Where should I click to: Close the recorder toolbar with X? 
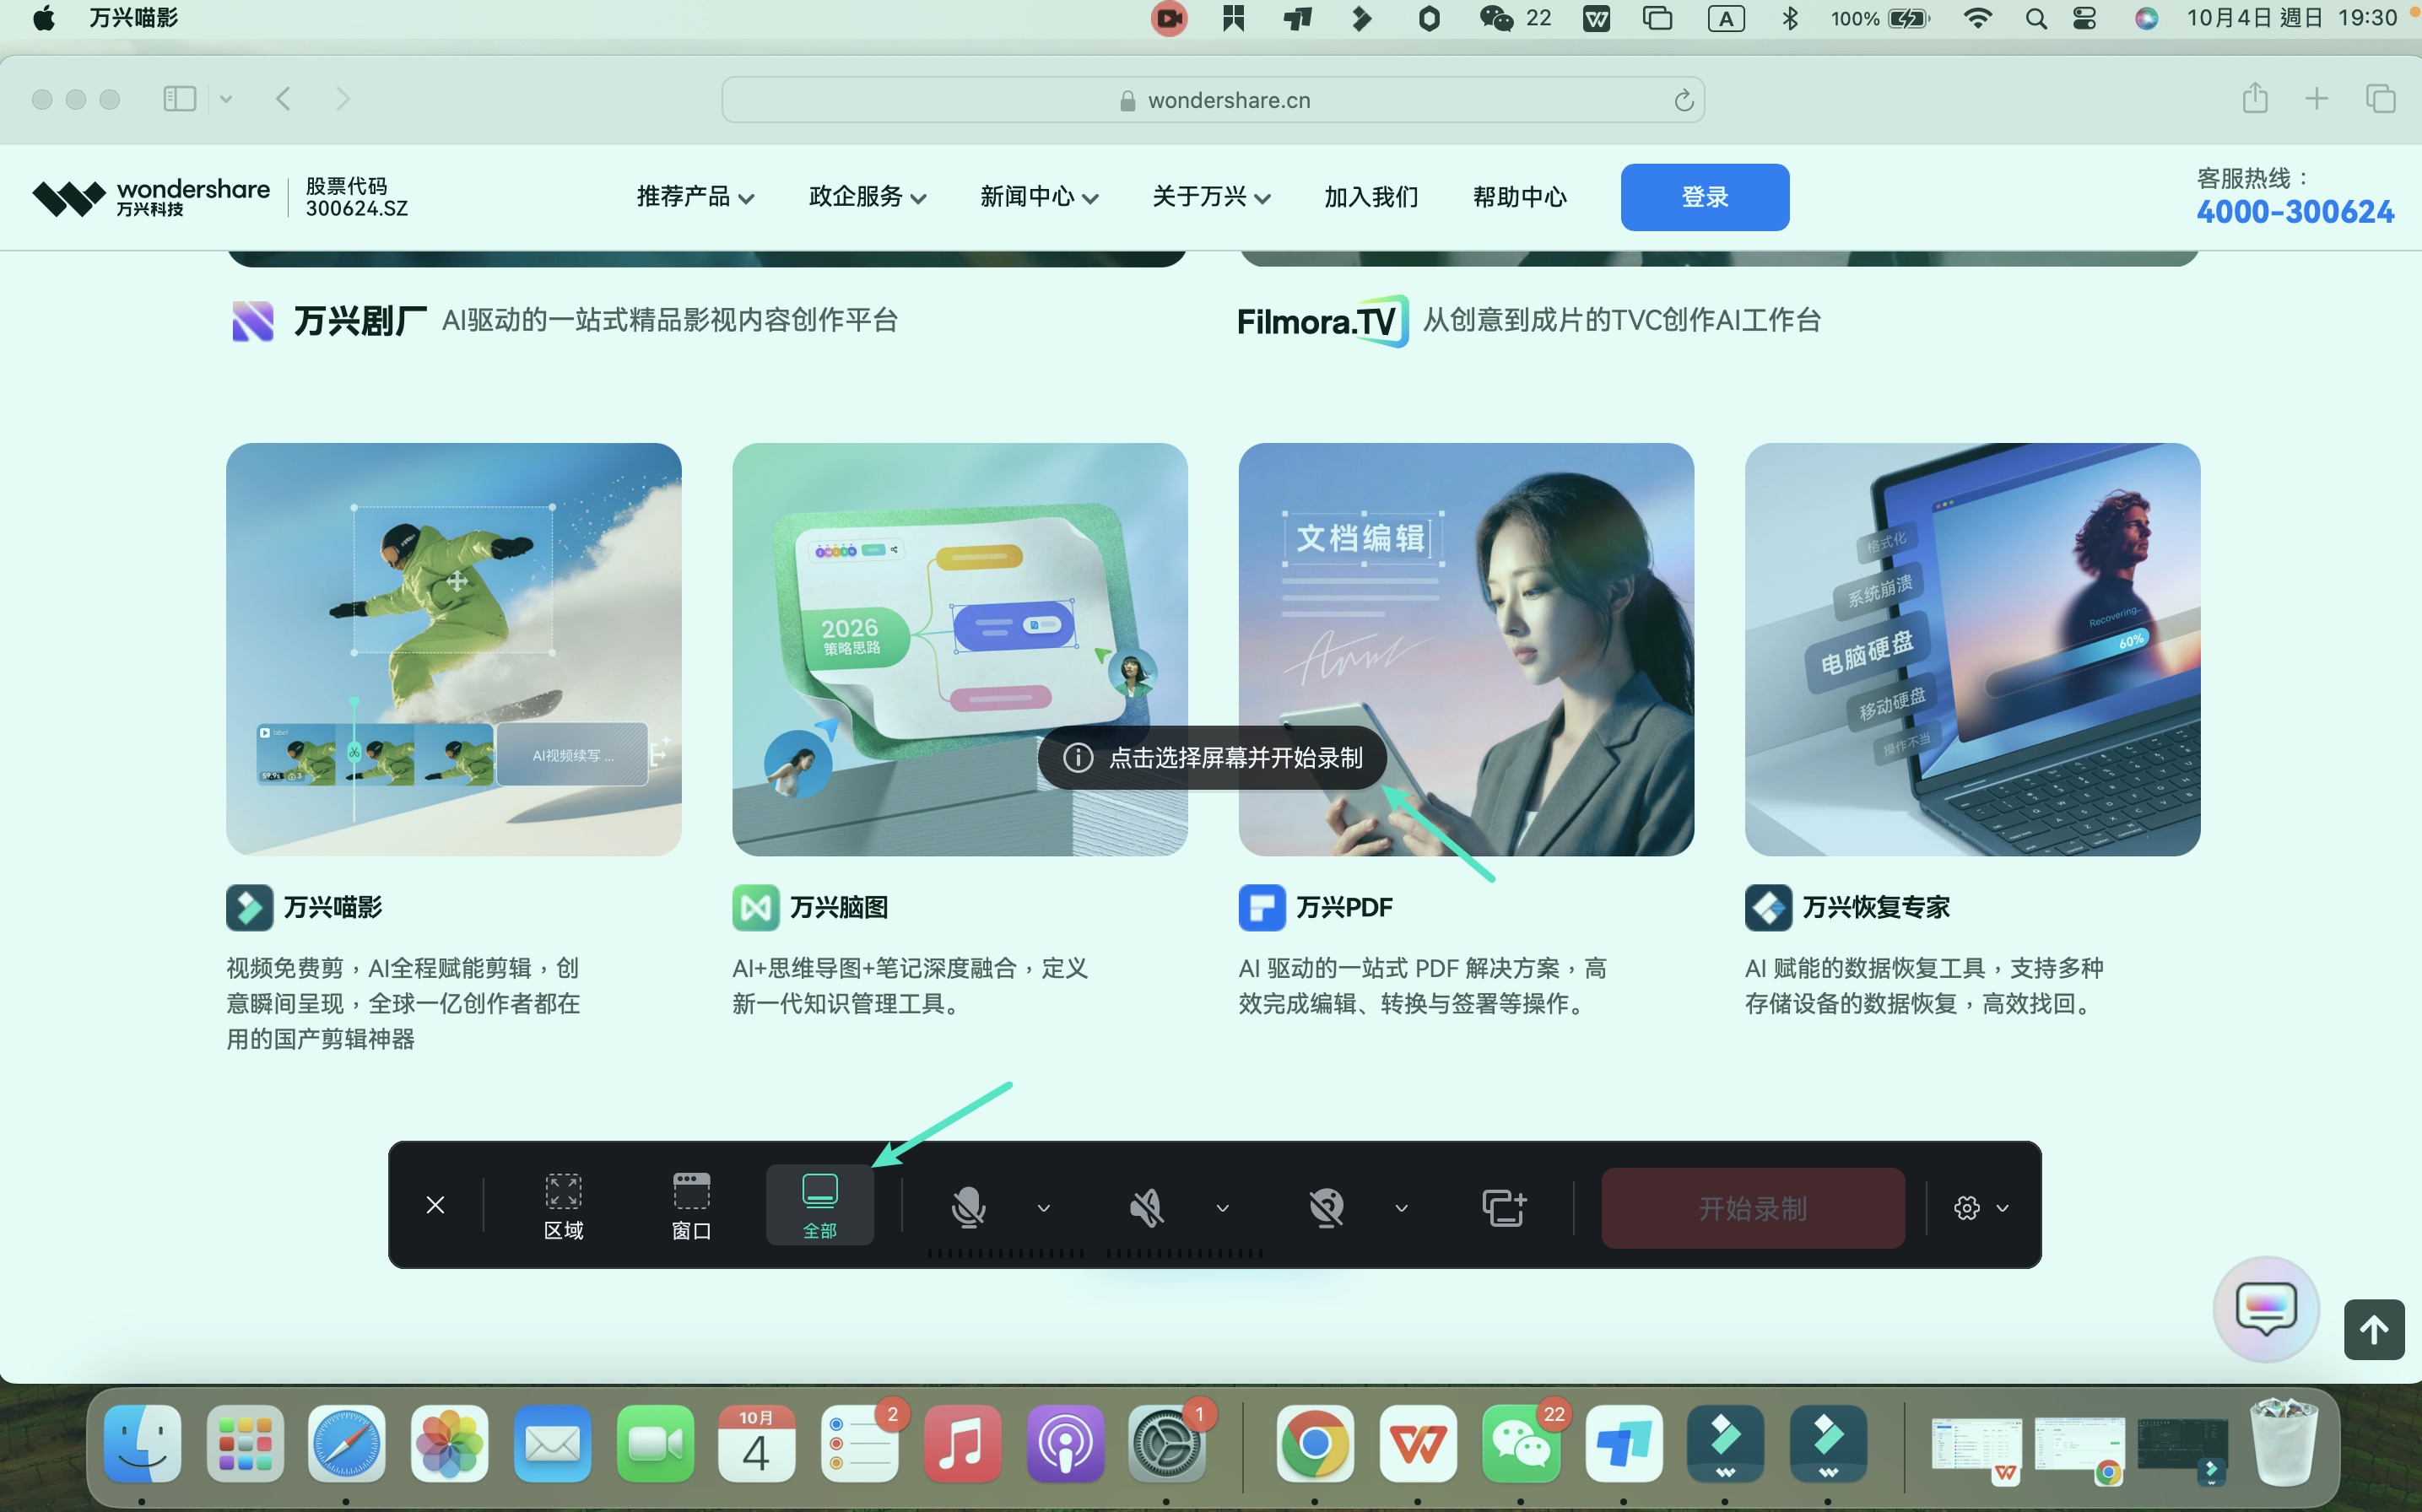pos(435,1205)
